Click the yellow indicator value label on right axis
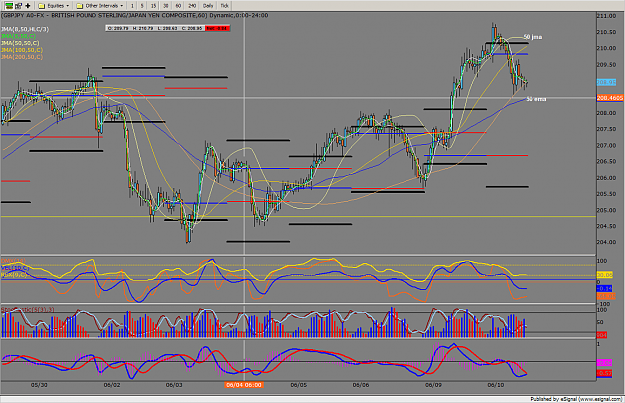 605,275
